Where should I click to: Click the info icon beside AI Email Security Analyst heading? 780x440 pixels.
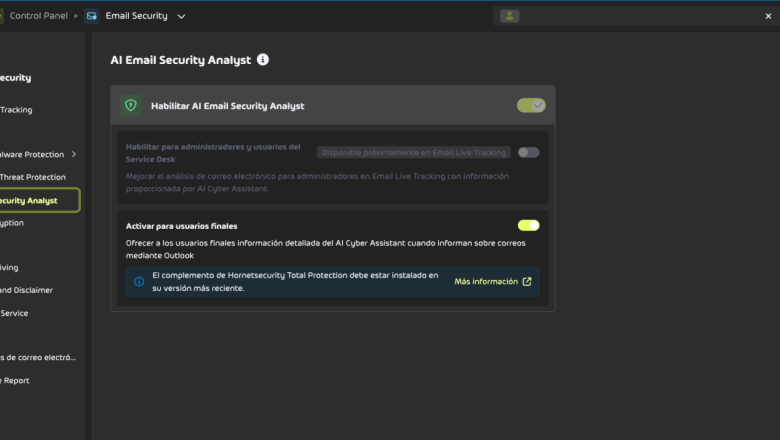[263, 60]
